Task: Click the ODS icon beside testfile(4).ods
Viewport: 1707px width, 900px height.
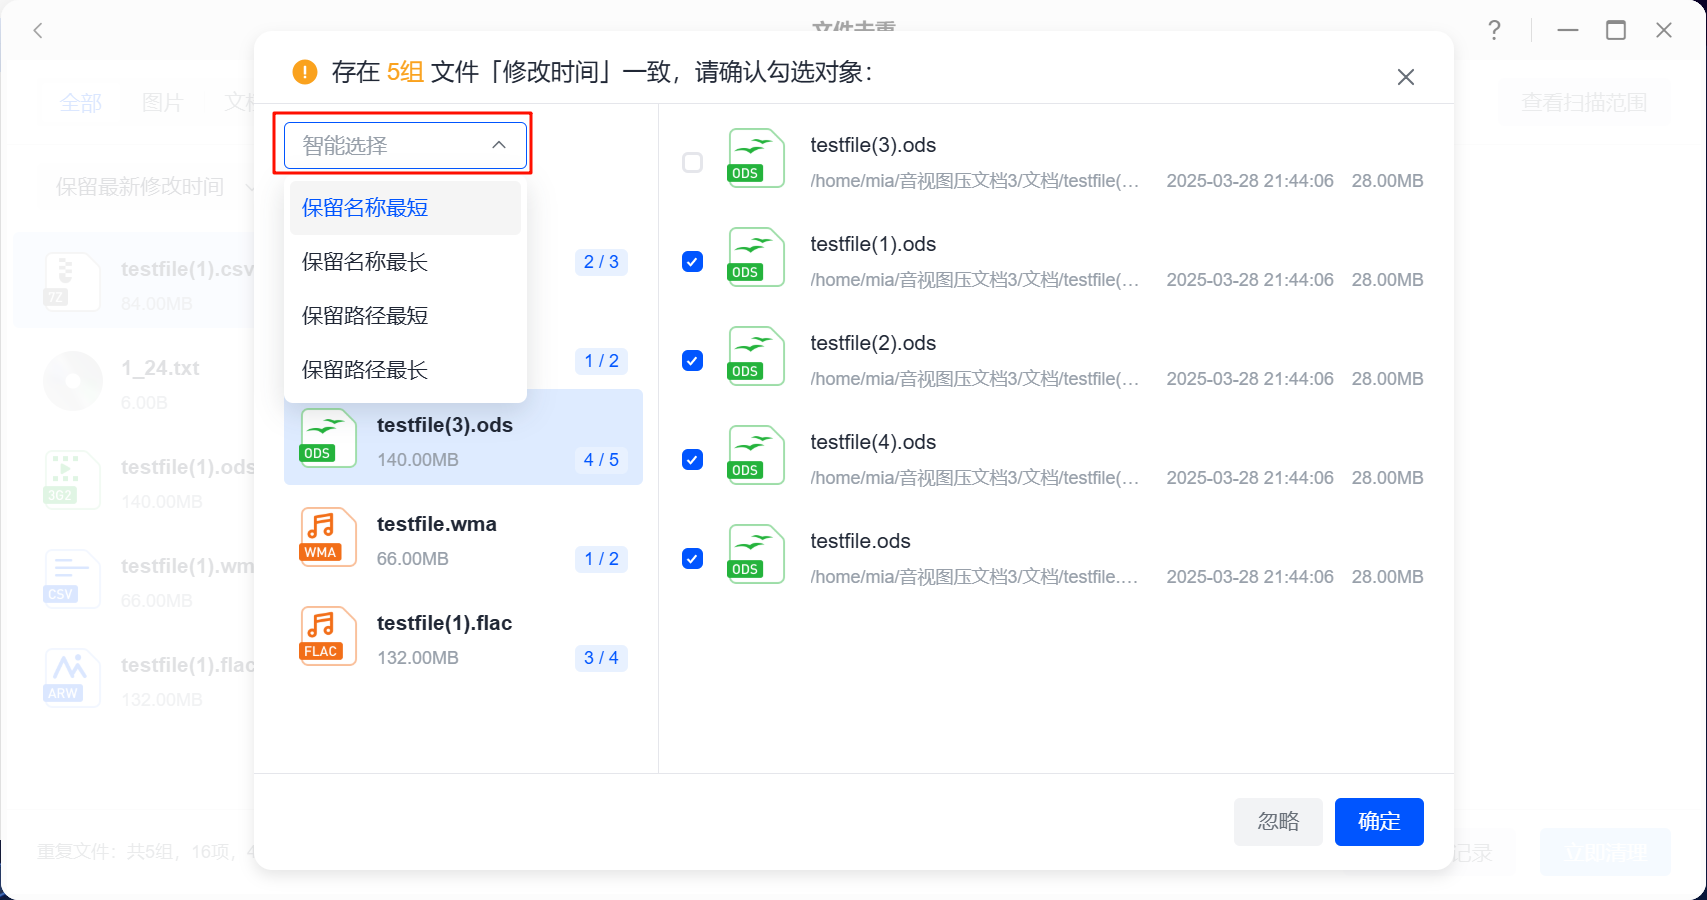Action: tap(755, 456)
